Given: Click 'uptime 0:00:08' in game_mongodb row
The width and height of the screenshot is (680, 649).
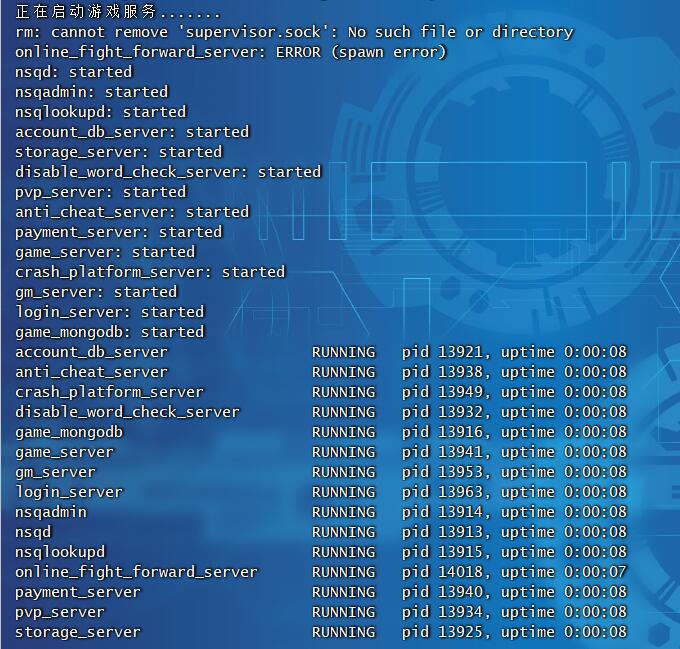Looking at the screenshot, I should [x=564, y=432].
